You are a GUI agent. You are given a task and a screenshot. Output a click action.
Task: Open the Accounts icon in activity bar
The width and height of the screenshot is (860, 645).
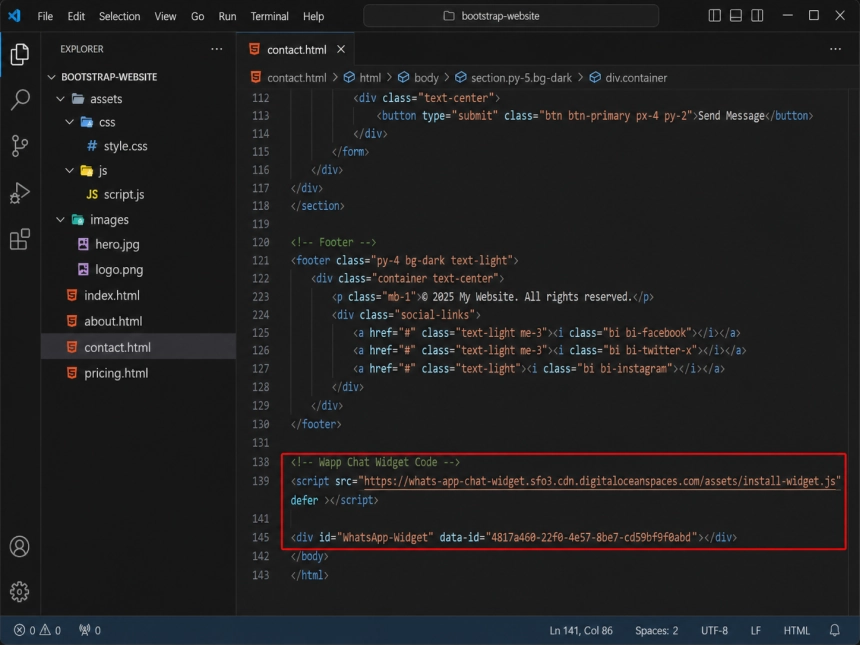(20, 546)
